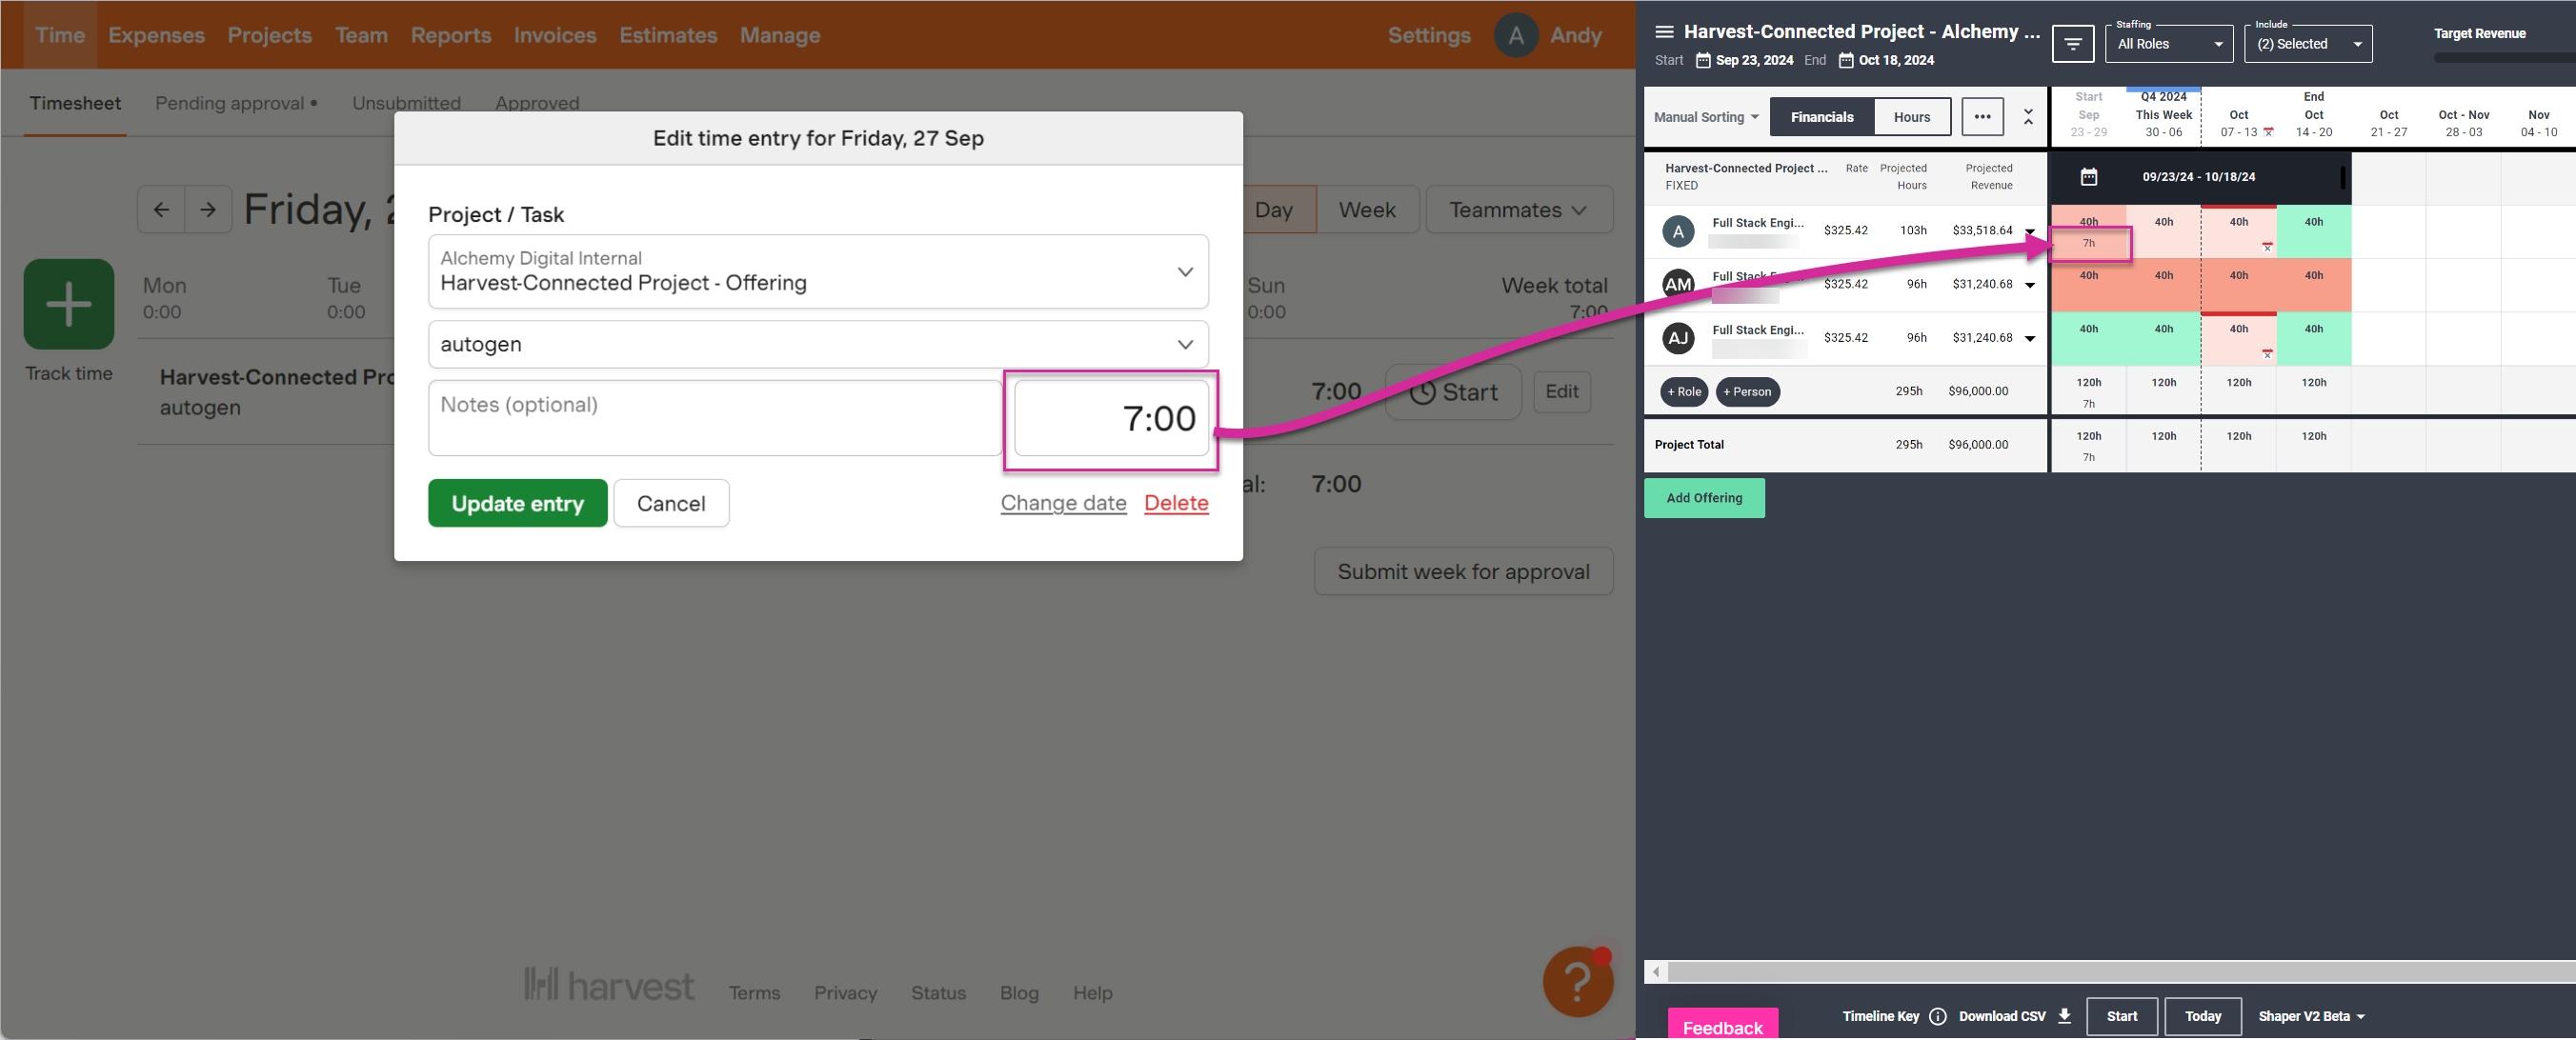Select Week view in timesheet
2576x1040 pixels.
[x=1367, y=210]
